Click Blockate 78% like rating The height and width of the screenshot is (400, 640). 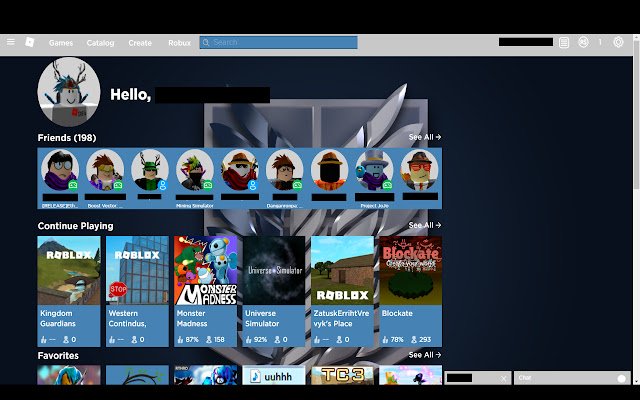click(393, 340)
